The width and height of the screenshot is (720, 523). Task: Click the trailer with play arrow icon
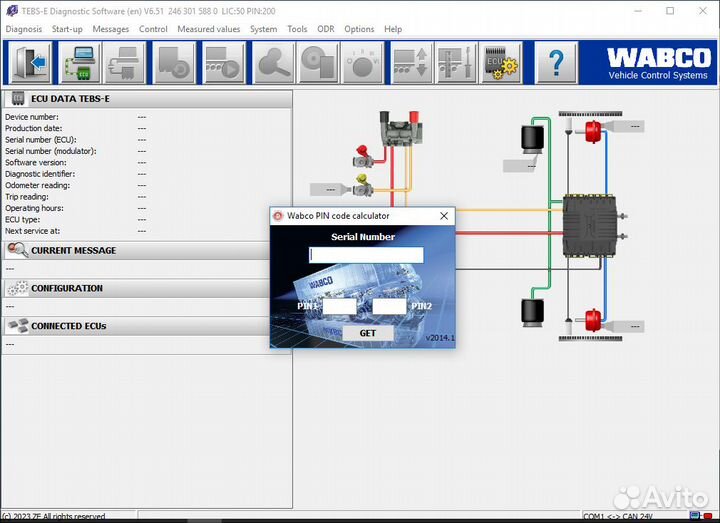coord(224,62)
